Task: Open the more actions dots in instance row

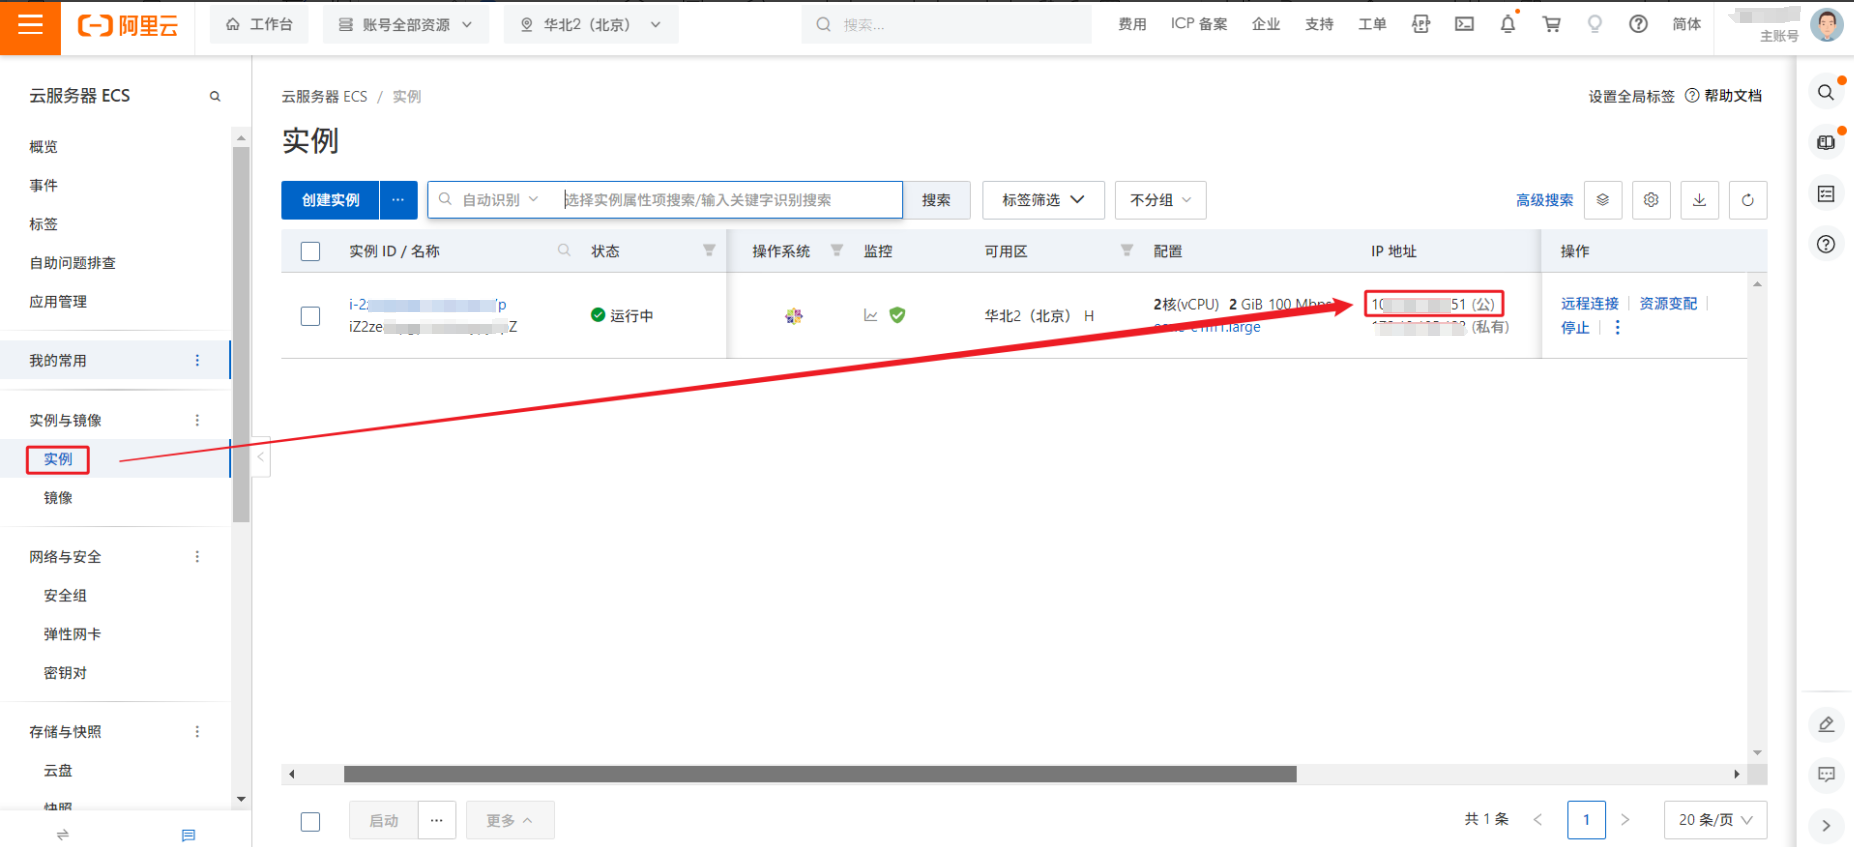Action: (1617, 328)
